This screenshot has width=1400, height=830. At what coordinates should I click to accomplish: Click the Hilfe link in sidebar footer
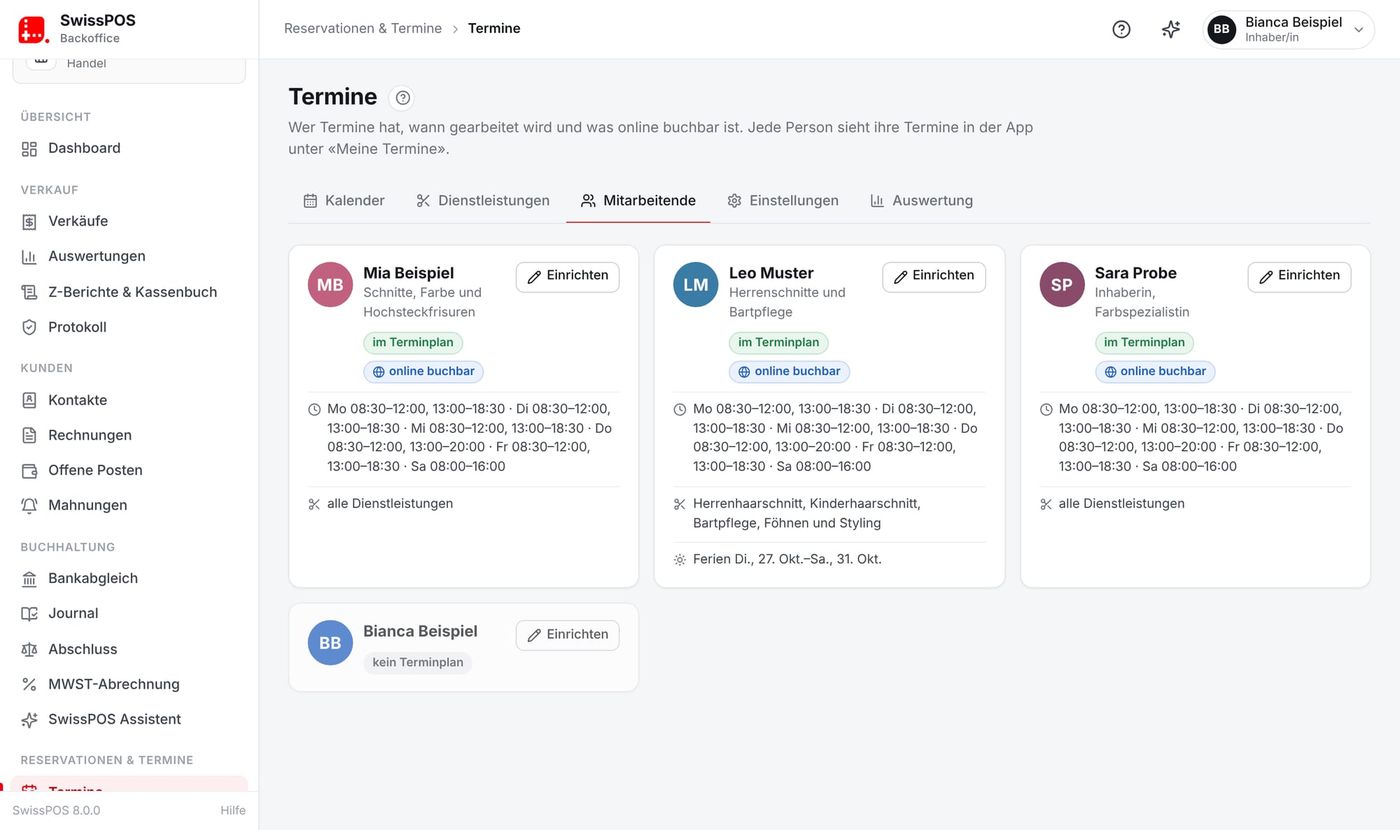point(233,810)
